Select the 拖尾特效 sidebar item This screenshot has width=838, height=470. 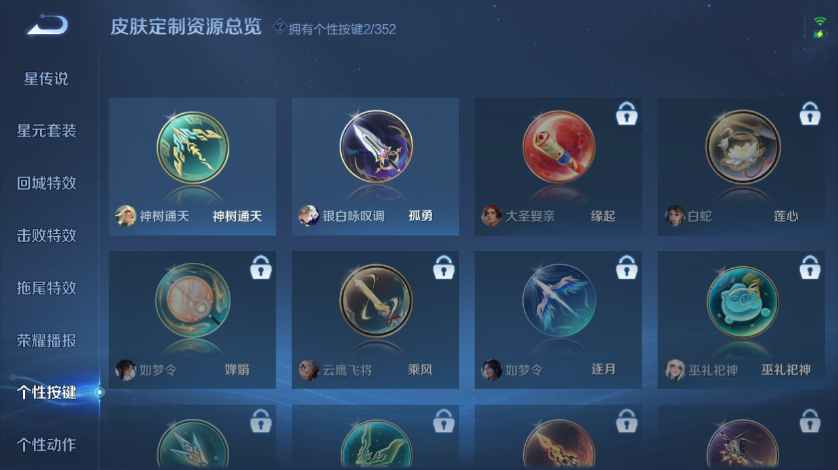click(x=46, y=288)
